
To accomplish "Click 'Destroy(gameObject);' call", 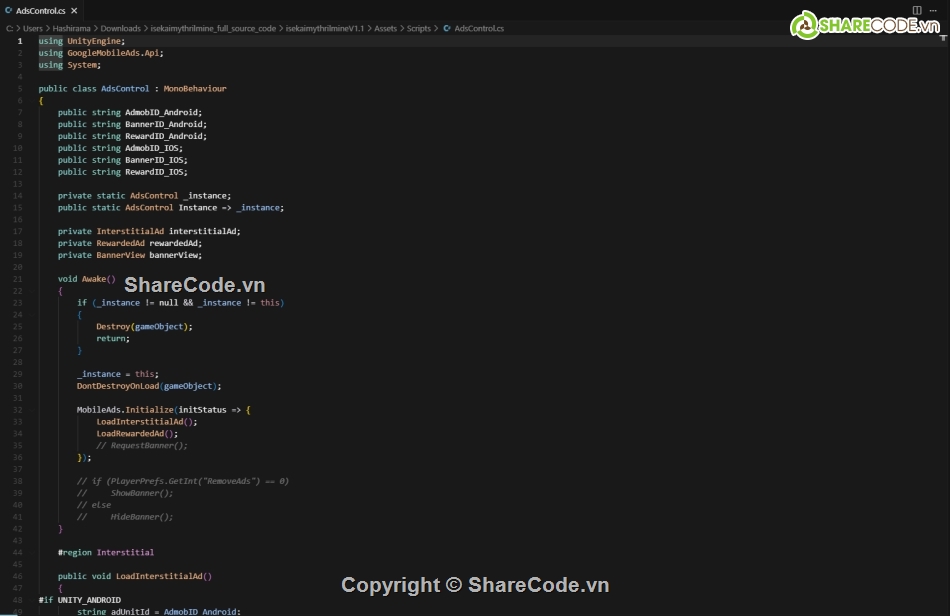I will pyautogui.click(x=144, y=326).
